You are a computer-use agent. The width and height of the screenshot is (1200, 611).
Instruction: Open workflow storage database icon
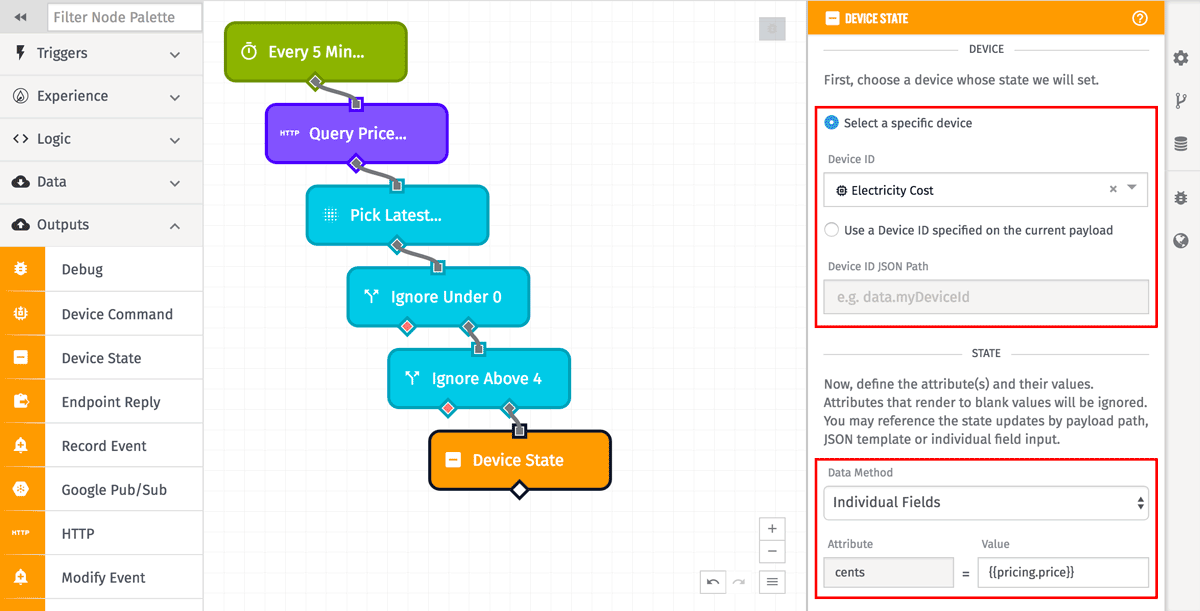[x=1181, y=144]
